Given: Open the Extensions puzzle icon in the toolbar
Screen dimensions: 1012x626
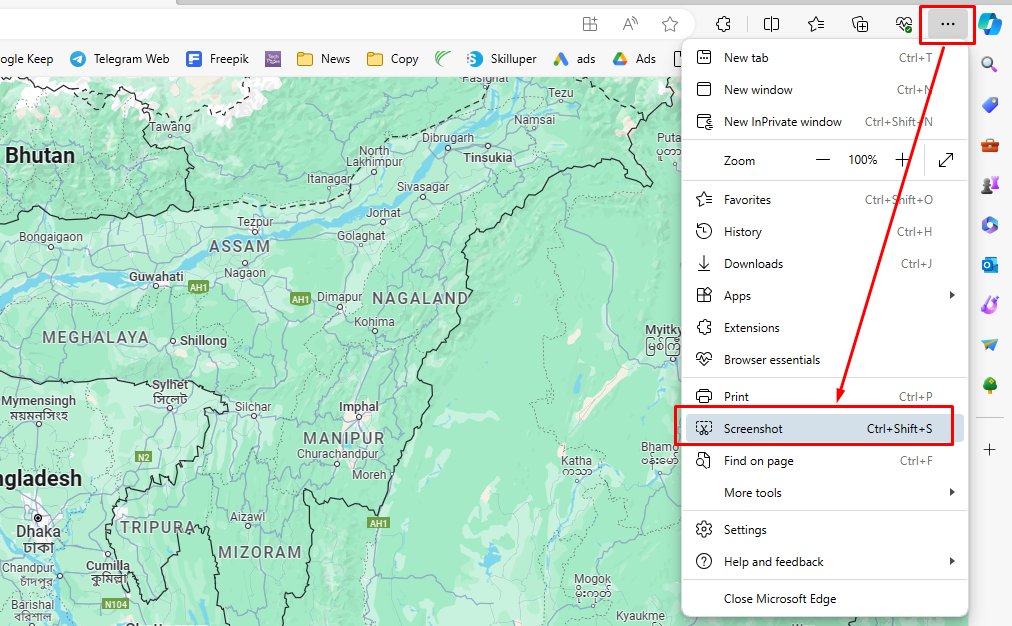Looking at the screenshot, I should tap(723, 24).
